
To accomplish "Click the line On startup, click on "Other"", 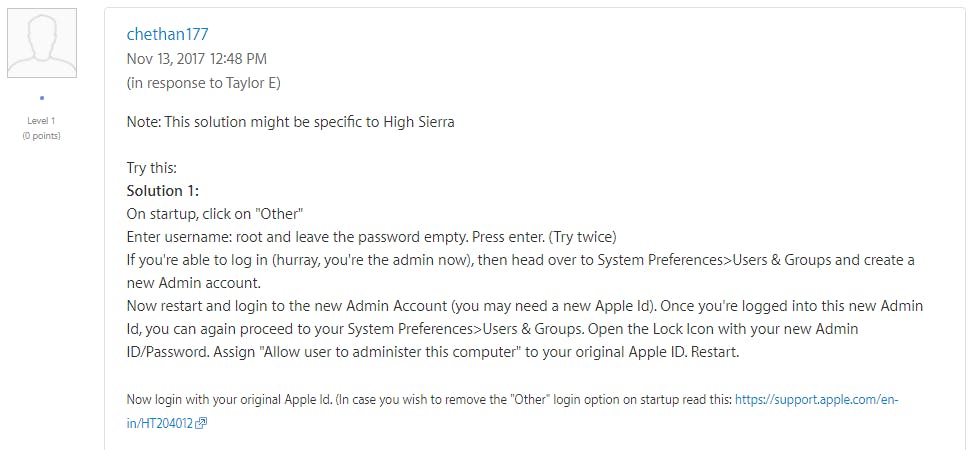I will coord(215,213).
